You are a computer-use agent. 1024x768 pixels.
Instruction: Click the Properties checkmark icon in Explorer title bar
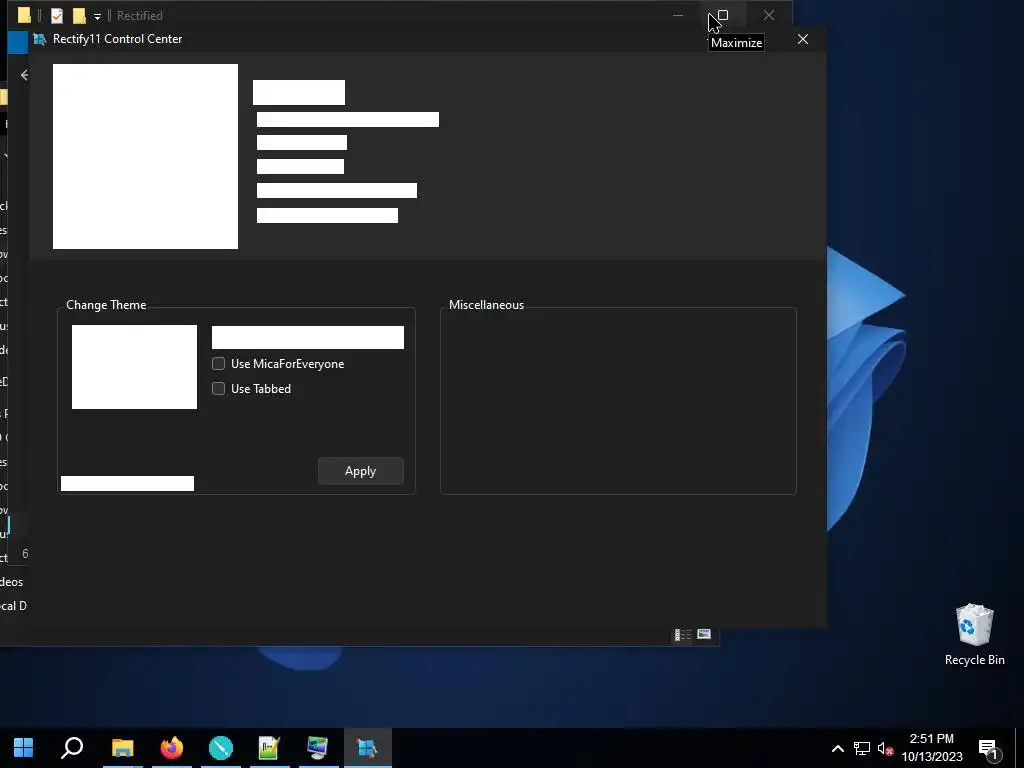(57, 15)
